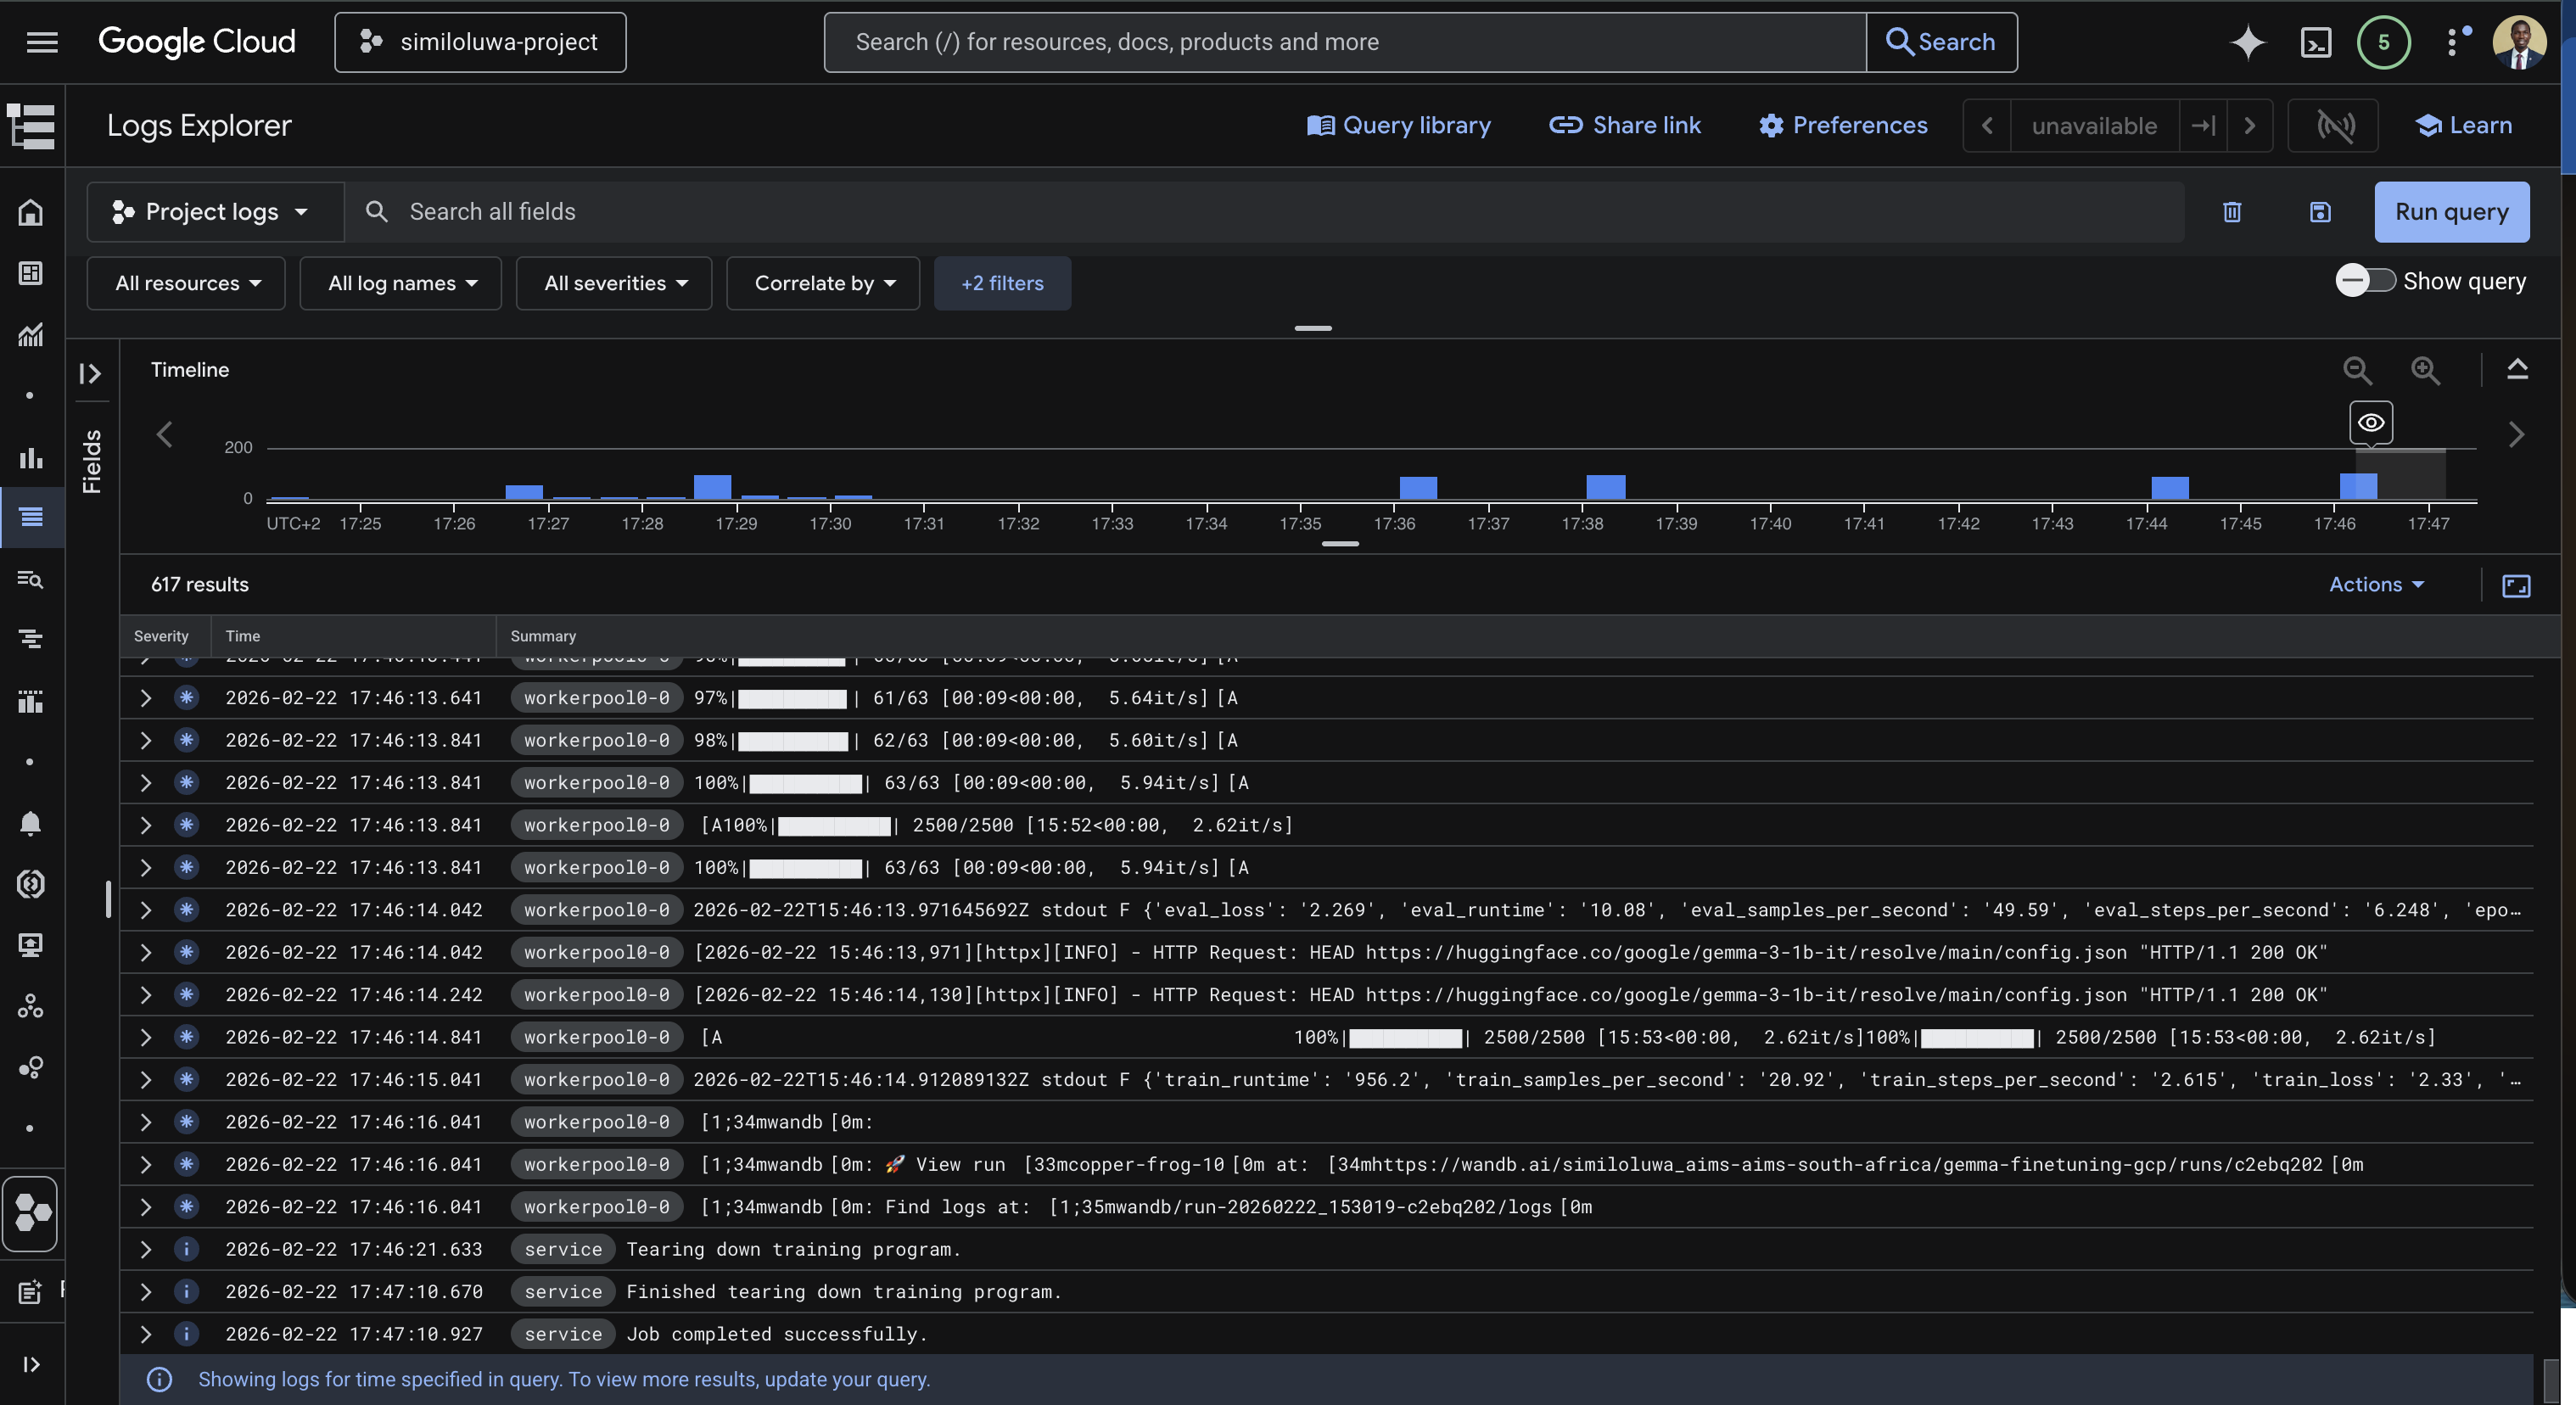Activate Cloud Shell terminal icon
The image size is (2576, 1405).
[2316, 42]
